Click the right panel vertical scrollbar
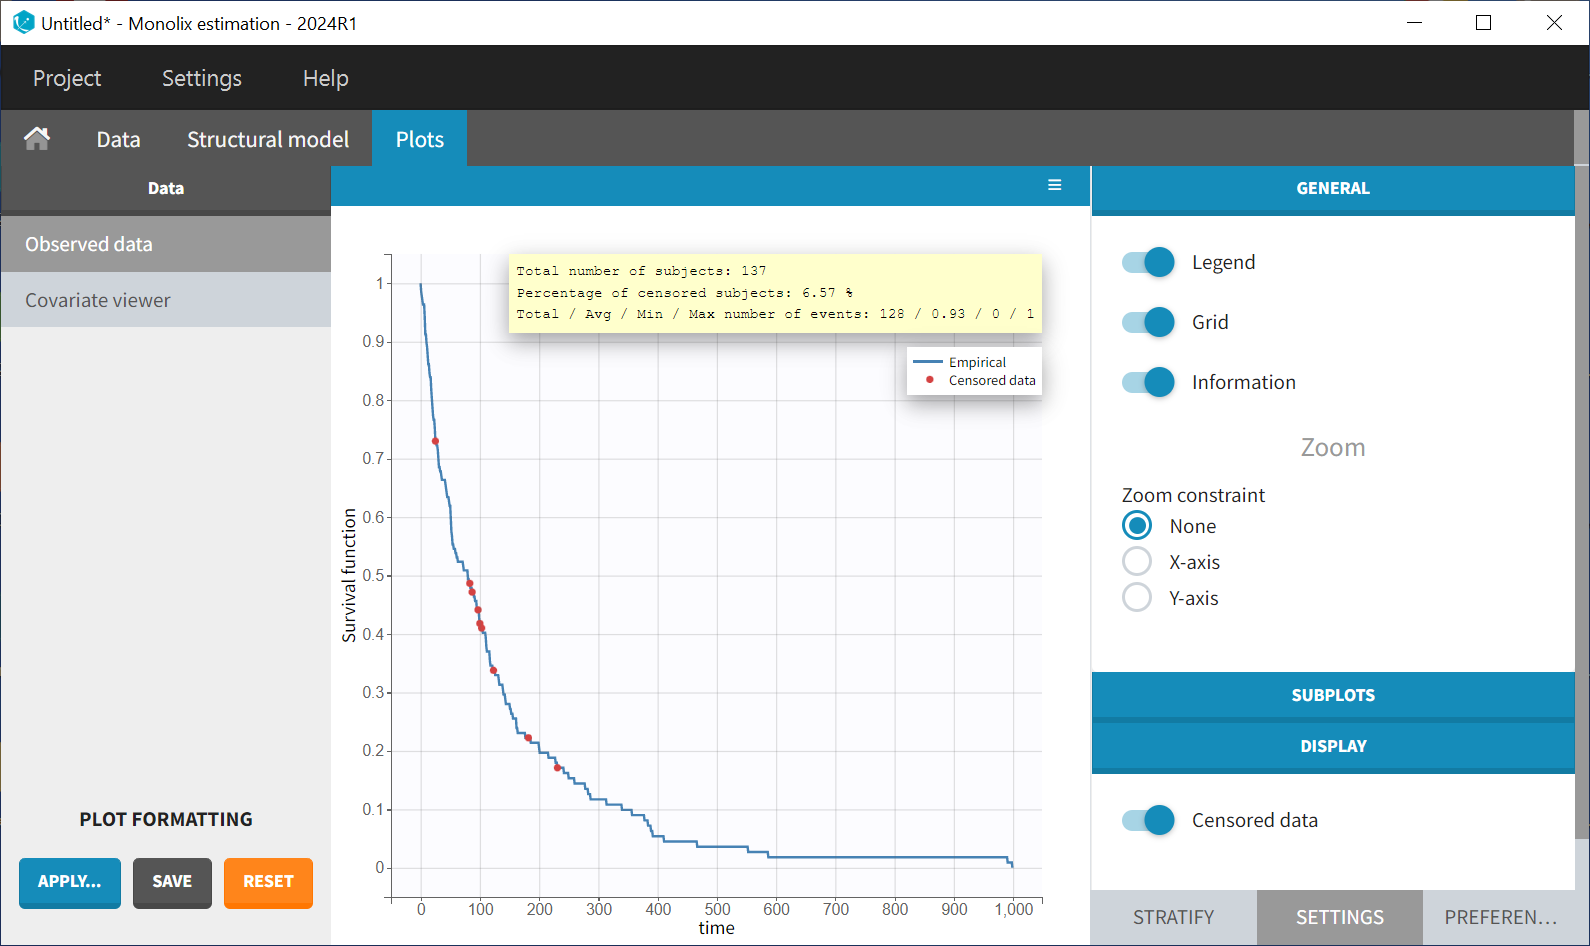The height and width of the screenshot is (946, 1590). coord(1581,500)
